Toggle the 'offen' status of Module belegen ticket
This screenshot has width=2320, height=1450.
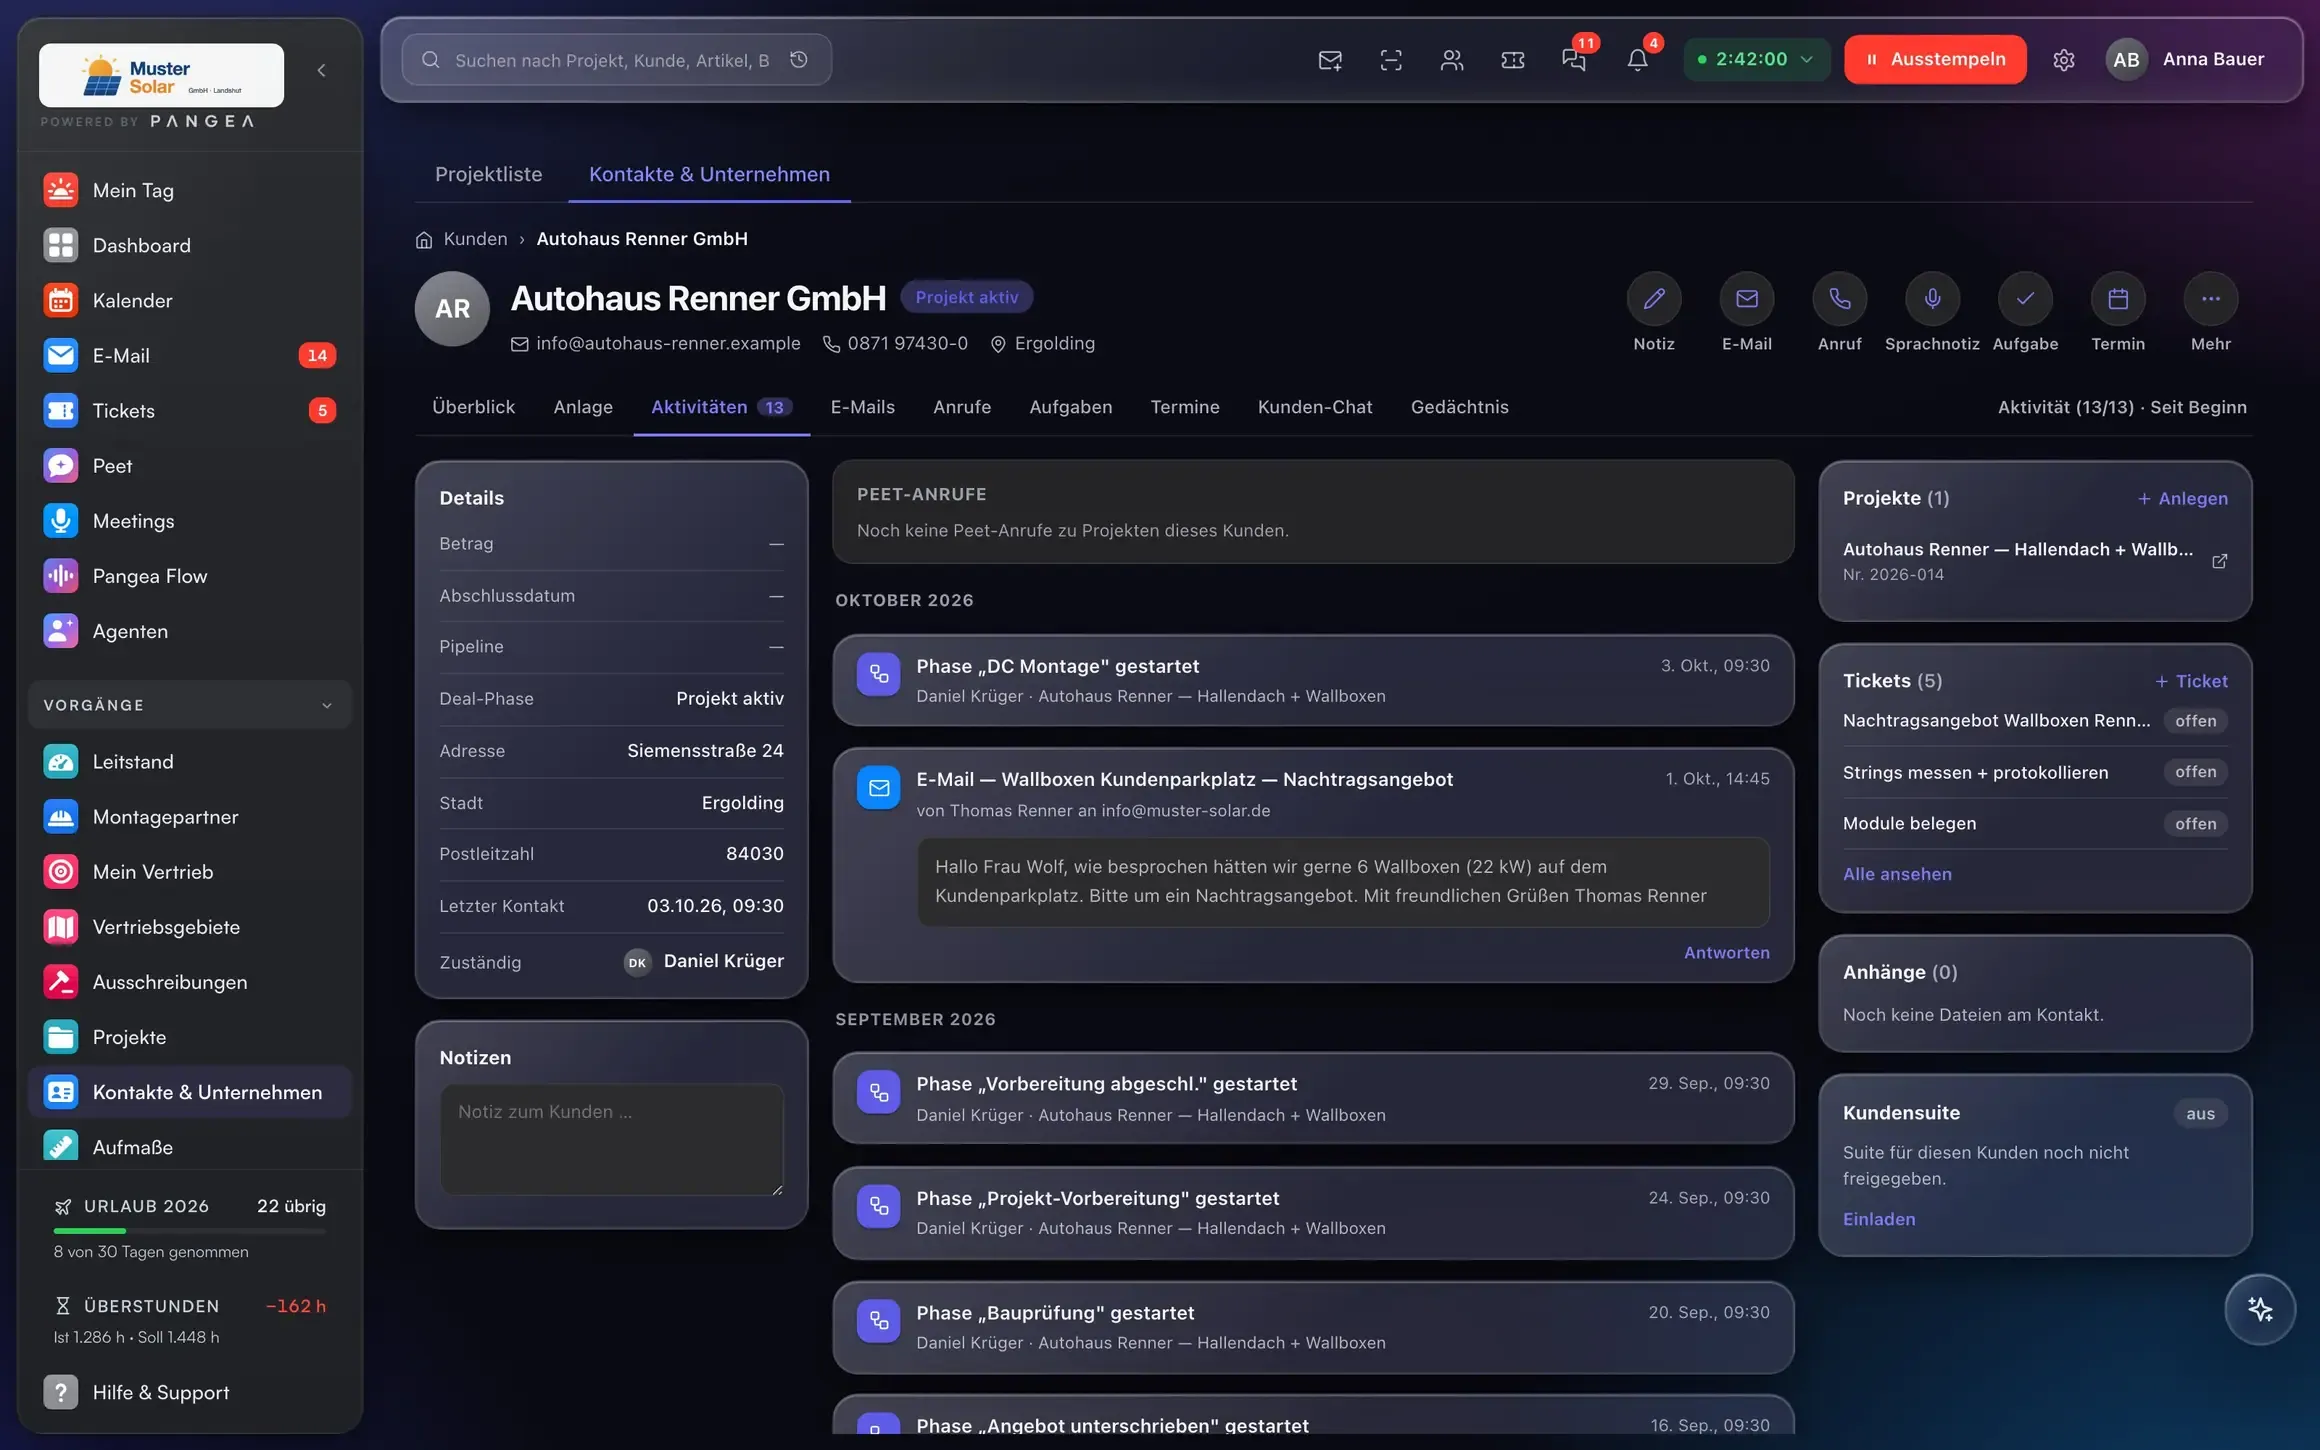click(2195, 824)
